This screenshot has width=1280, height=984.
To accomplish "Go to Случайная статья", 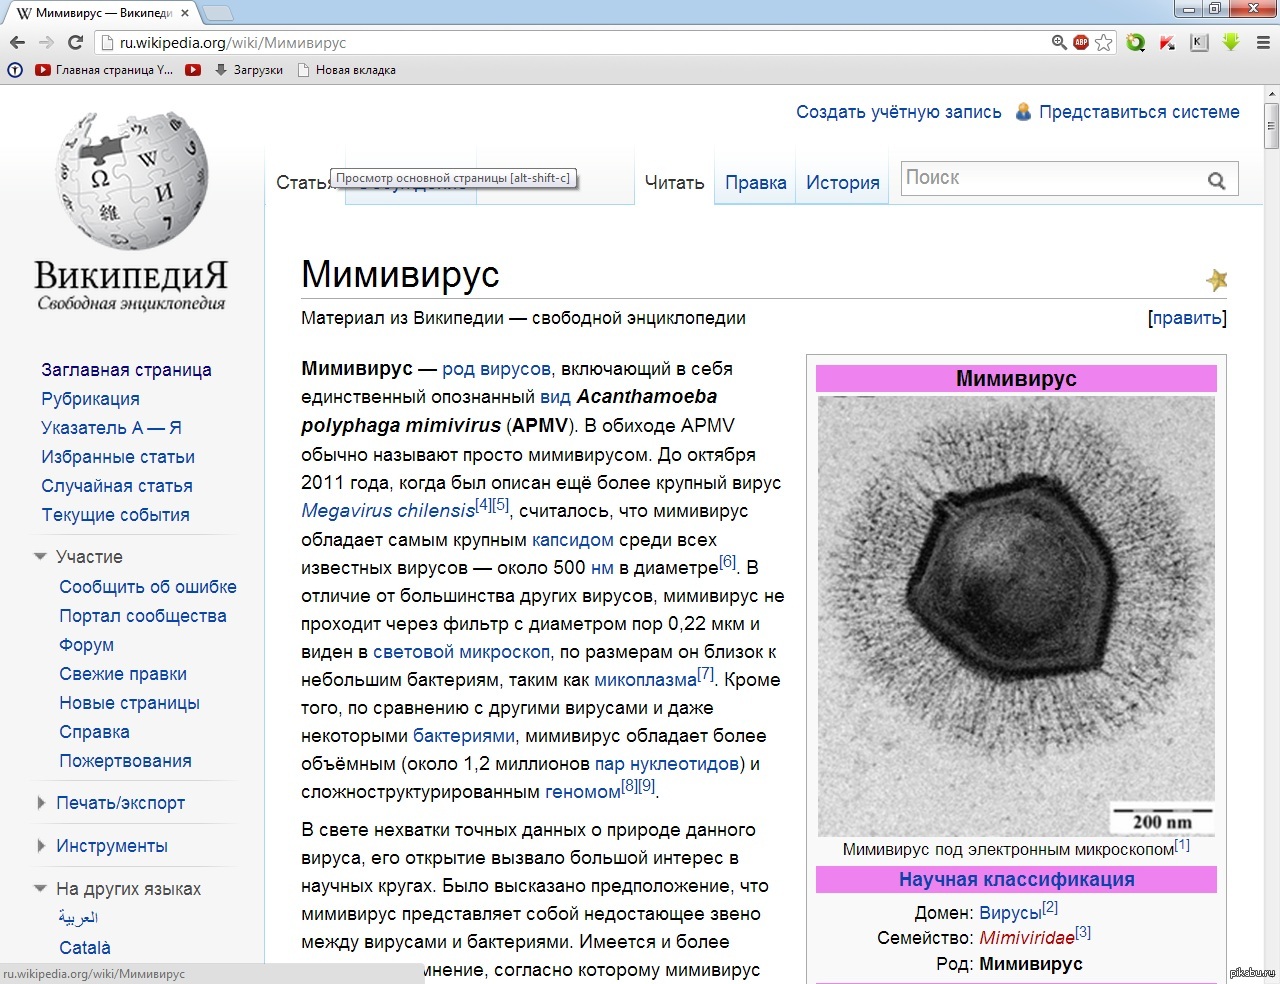I will coord(117,486).
